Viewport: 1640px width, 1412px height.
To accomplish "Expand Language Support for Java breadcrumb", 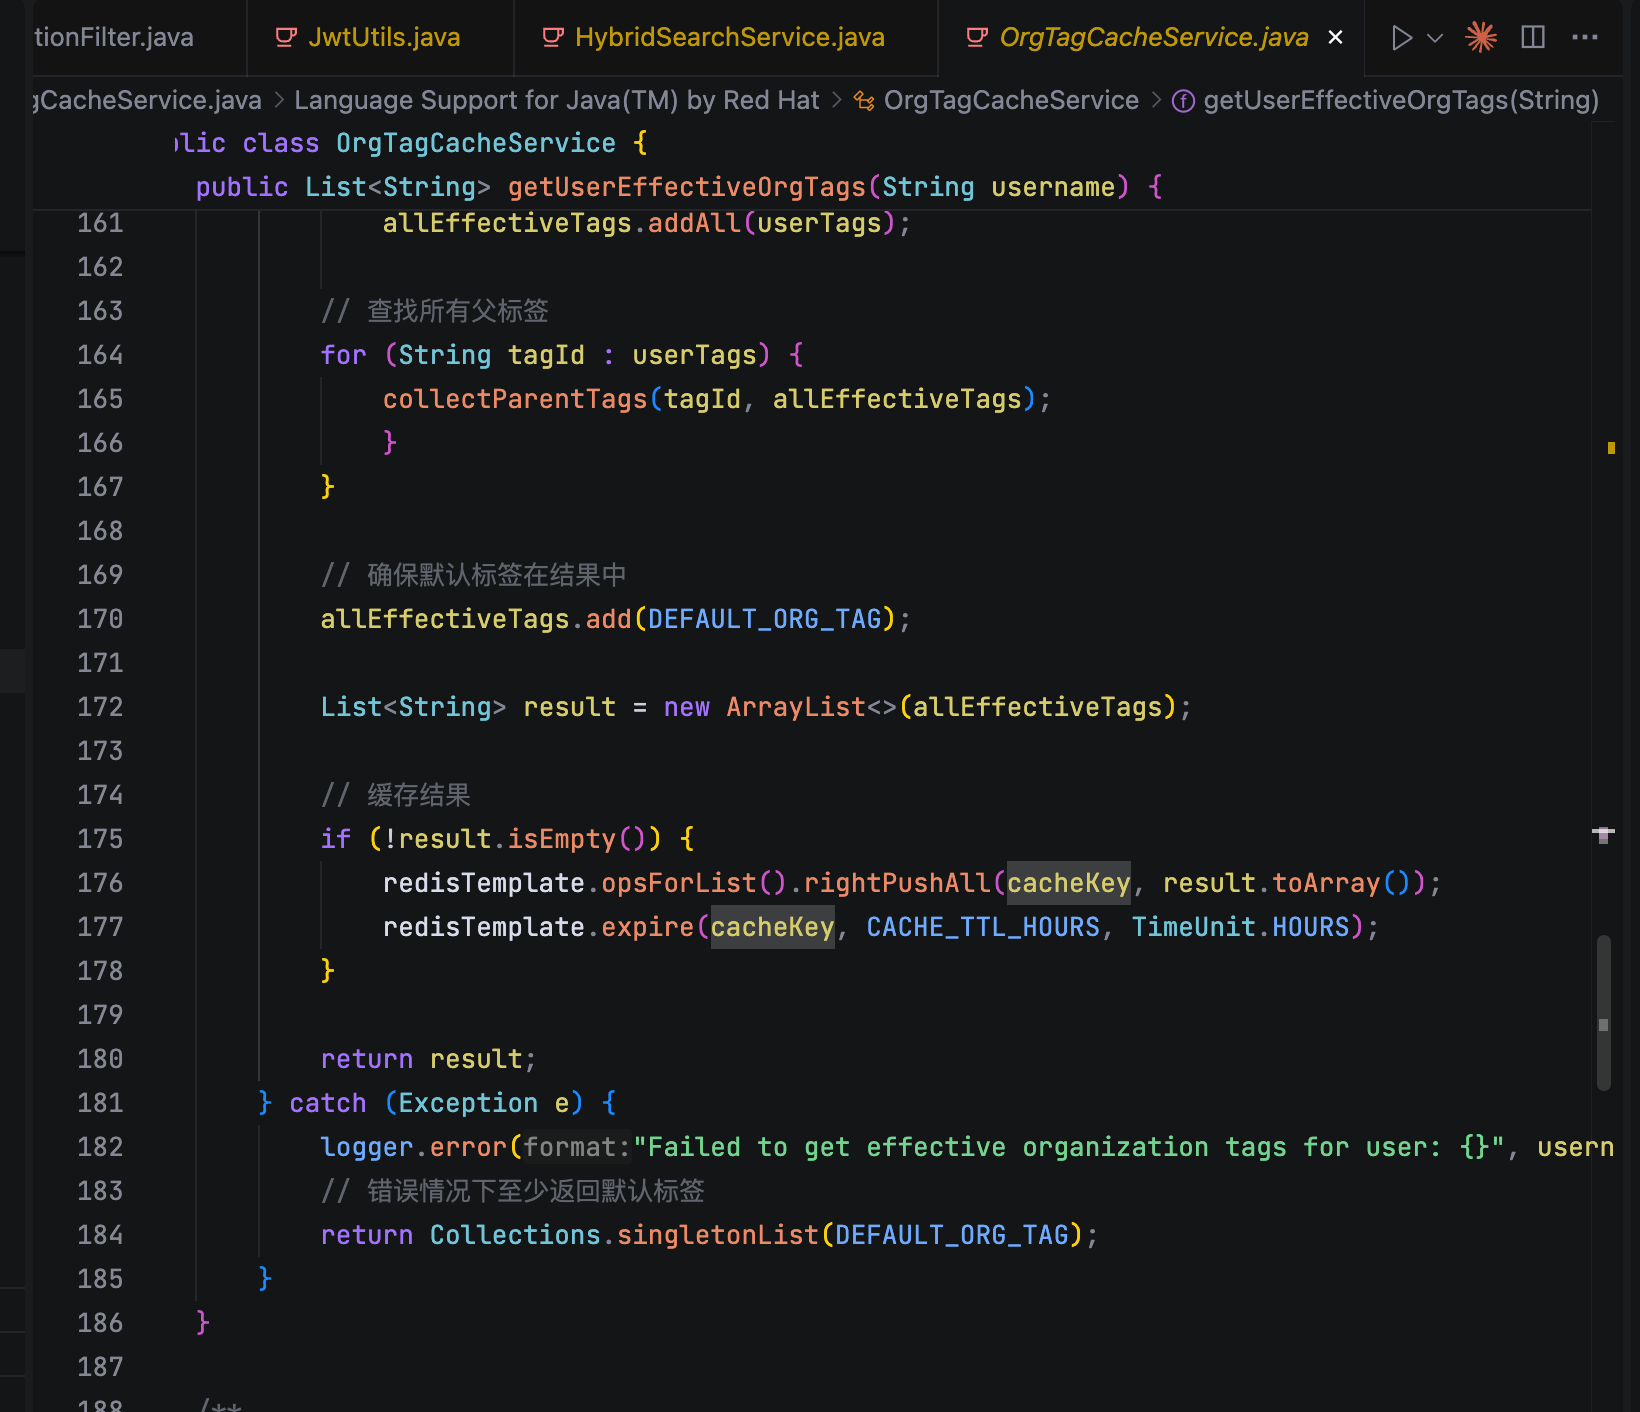I will point(556,101).
